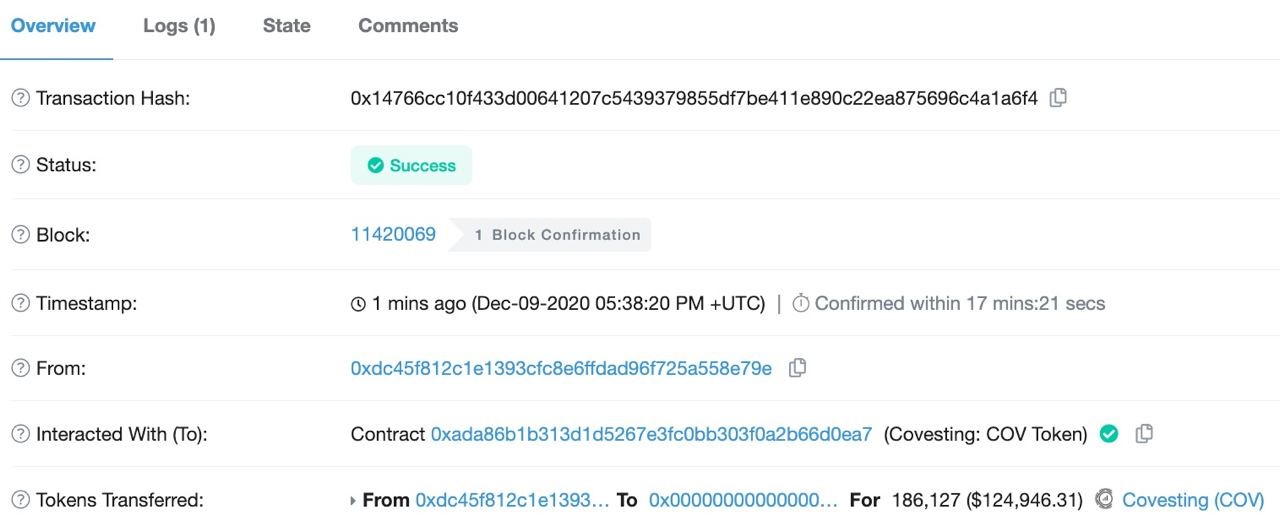Expand the token transfer arrow before From
The height and width of the screenshot is (532, 1280).
pos(354,500)
